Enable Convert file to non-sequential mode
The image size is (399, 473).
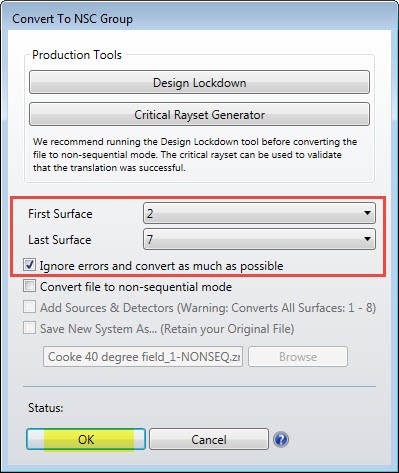click(29, 286)
